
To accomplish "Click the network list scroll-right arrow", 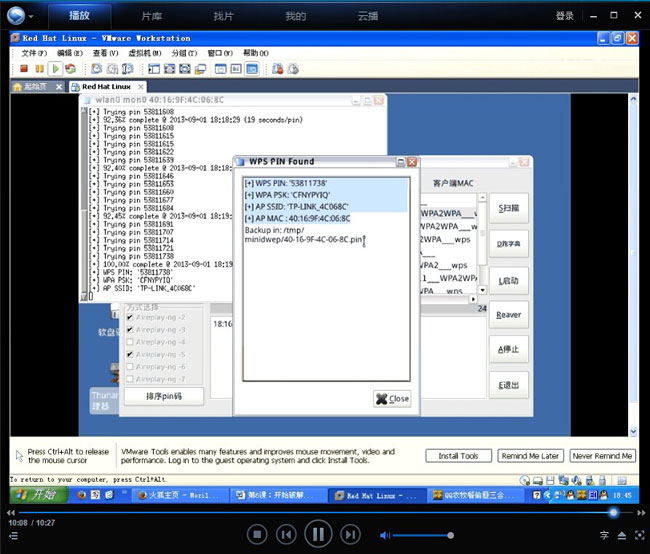I will pos(473,299).
